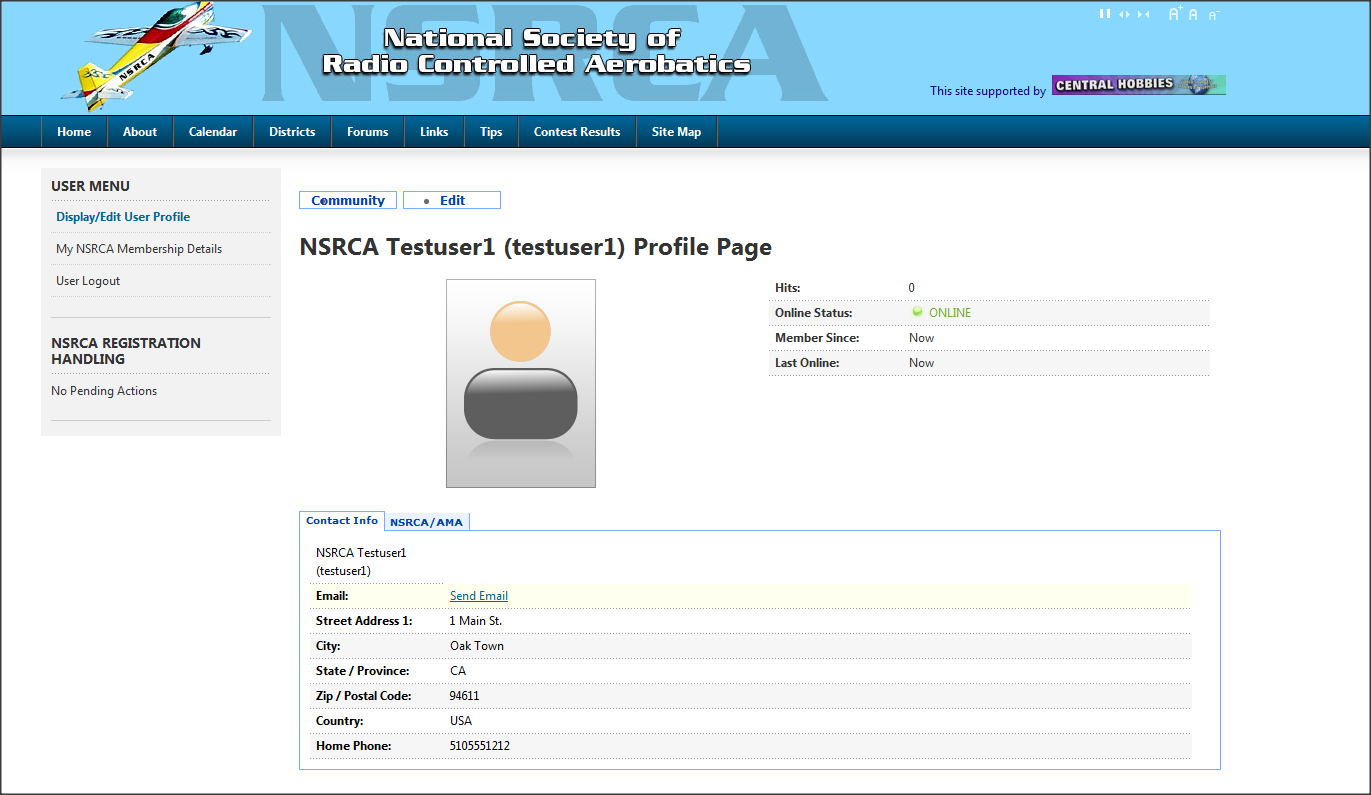Click the Community button
The width and height of the screenshot is (1371, 795).
pos(348,200)
